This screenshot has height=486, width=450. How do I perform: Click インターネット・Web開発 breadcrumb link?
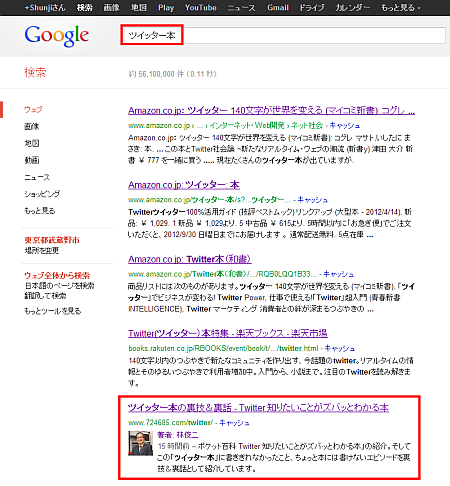[x=247, y=126]
